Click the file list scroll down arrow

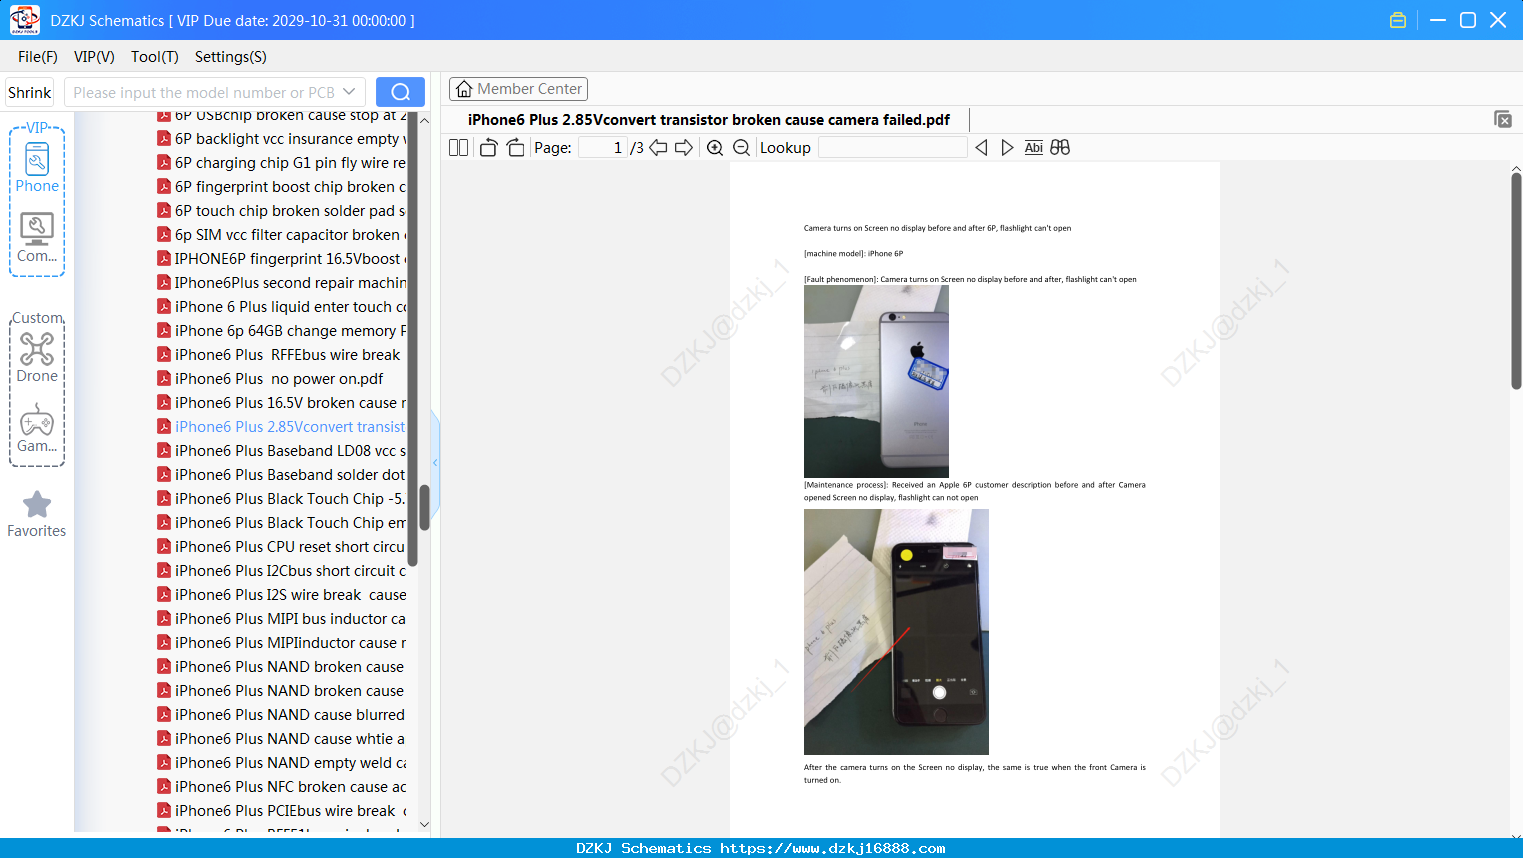[x=424, y=825]
